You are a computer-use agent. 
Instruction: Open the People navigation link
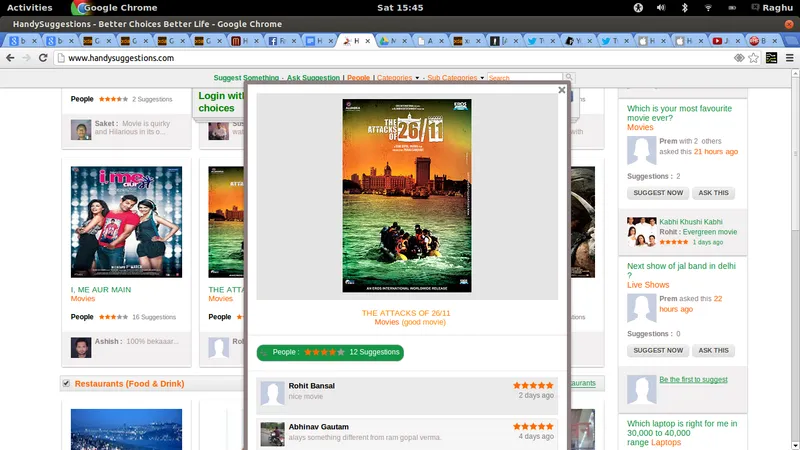pos(358,78)
